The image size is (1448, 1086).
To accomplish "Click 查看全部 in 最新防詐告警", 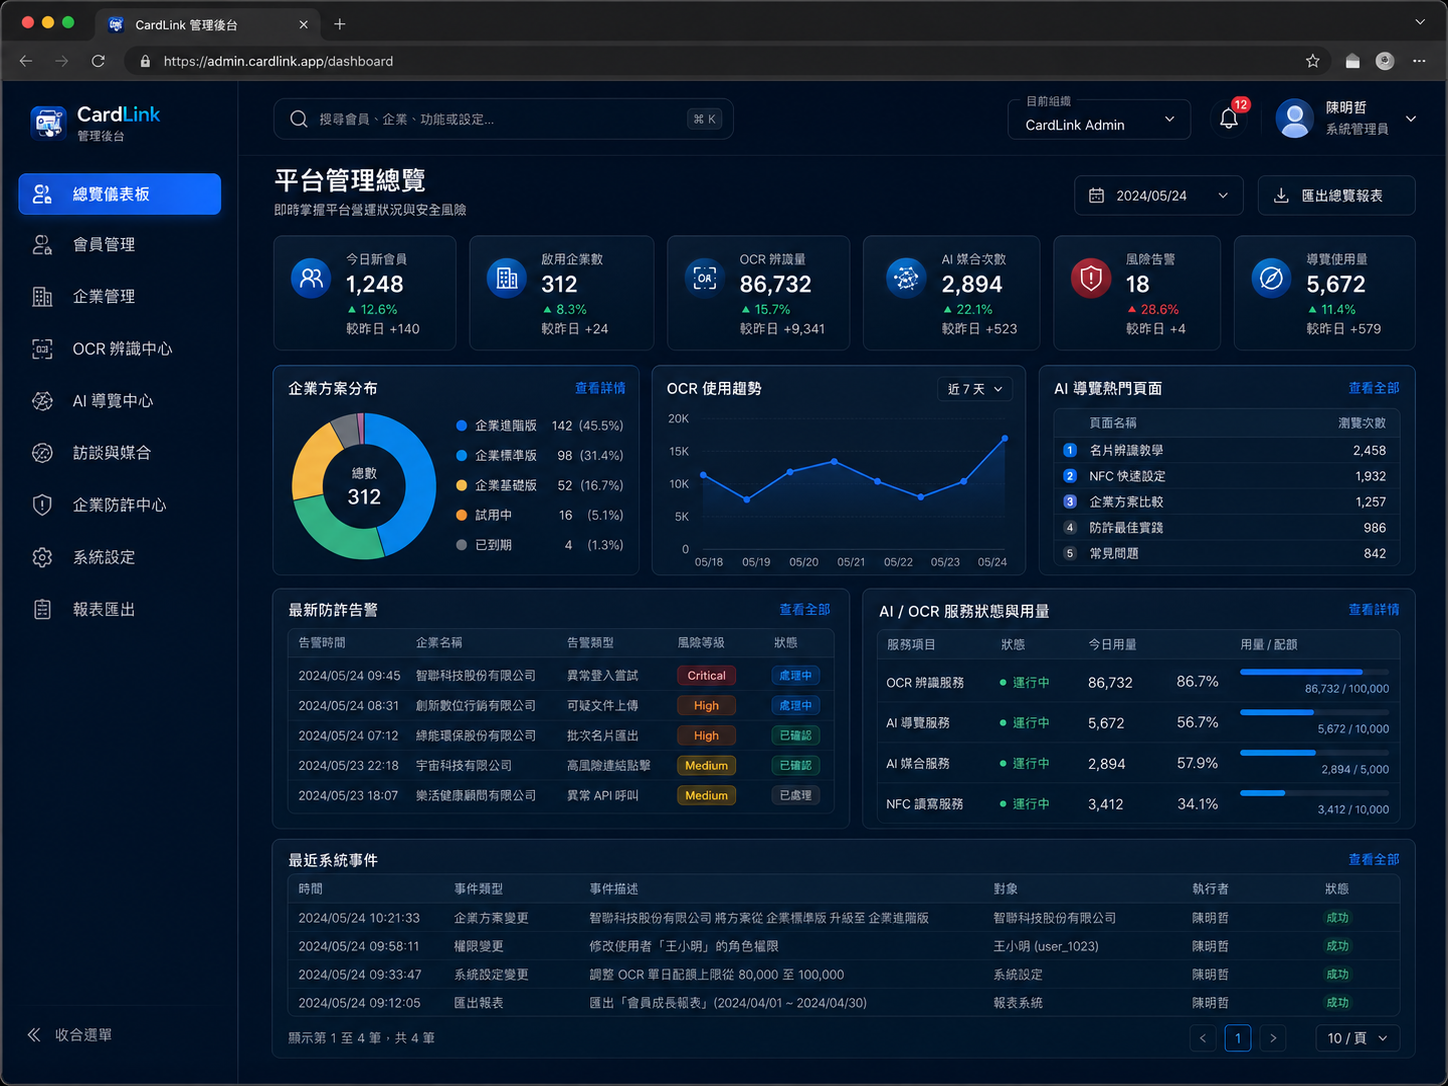I will [805, 609].
